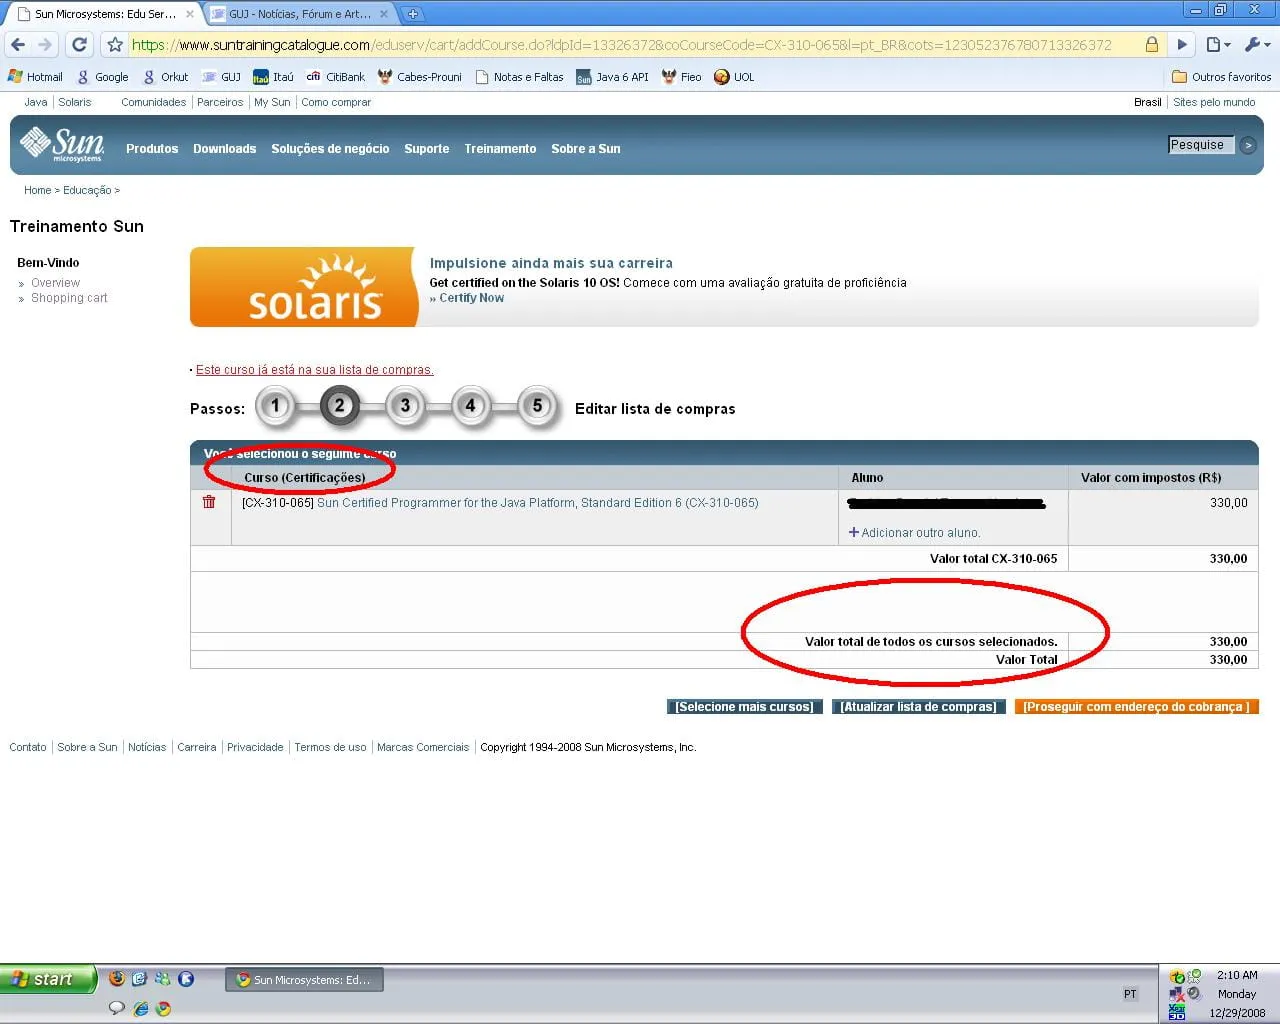
Task: Click the Selecione mais cursos button
Action: pyautogui.click(x=744, y=707)
